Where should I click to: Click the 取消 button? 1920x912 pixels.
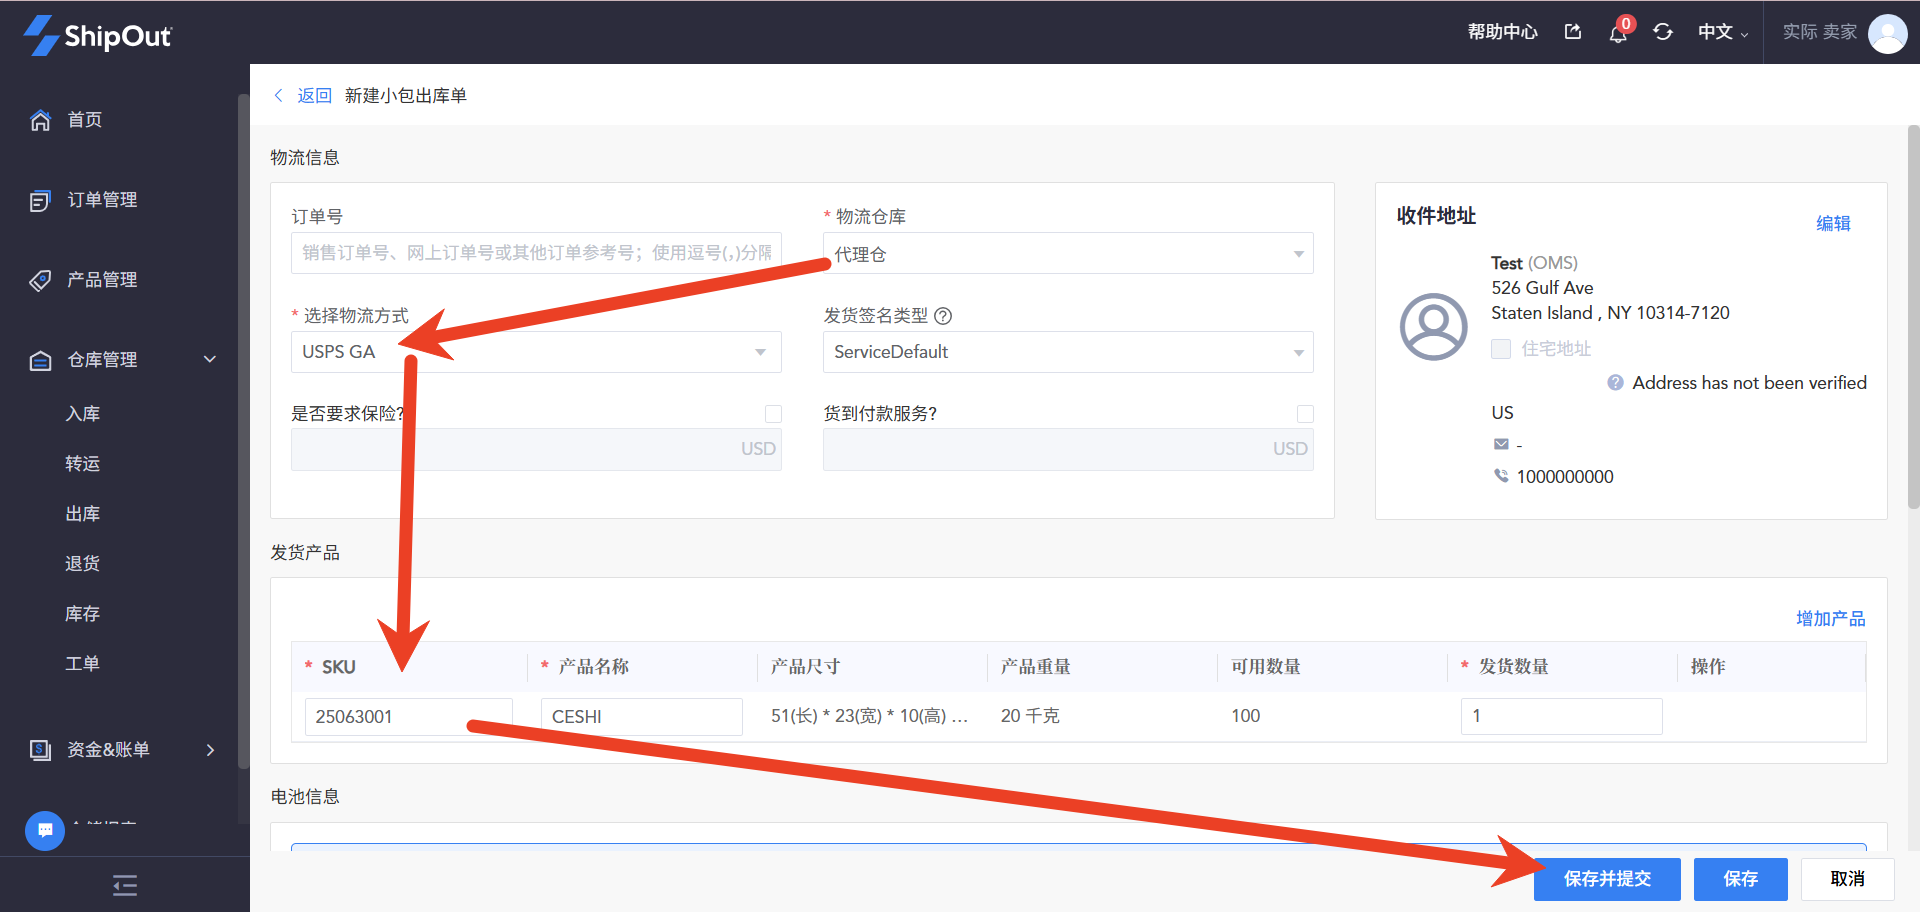[1847, 879]
